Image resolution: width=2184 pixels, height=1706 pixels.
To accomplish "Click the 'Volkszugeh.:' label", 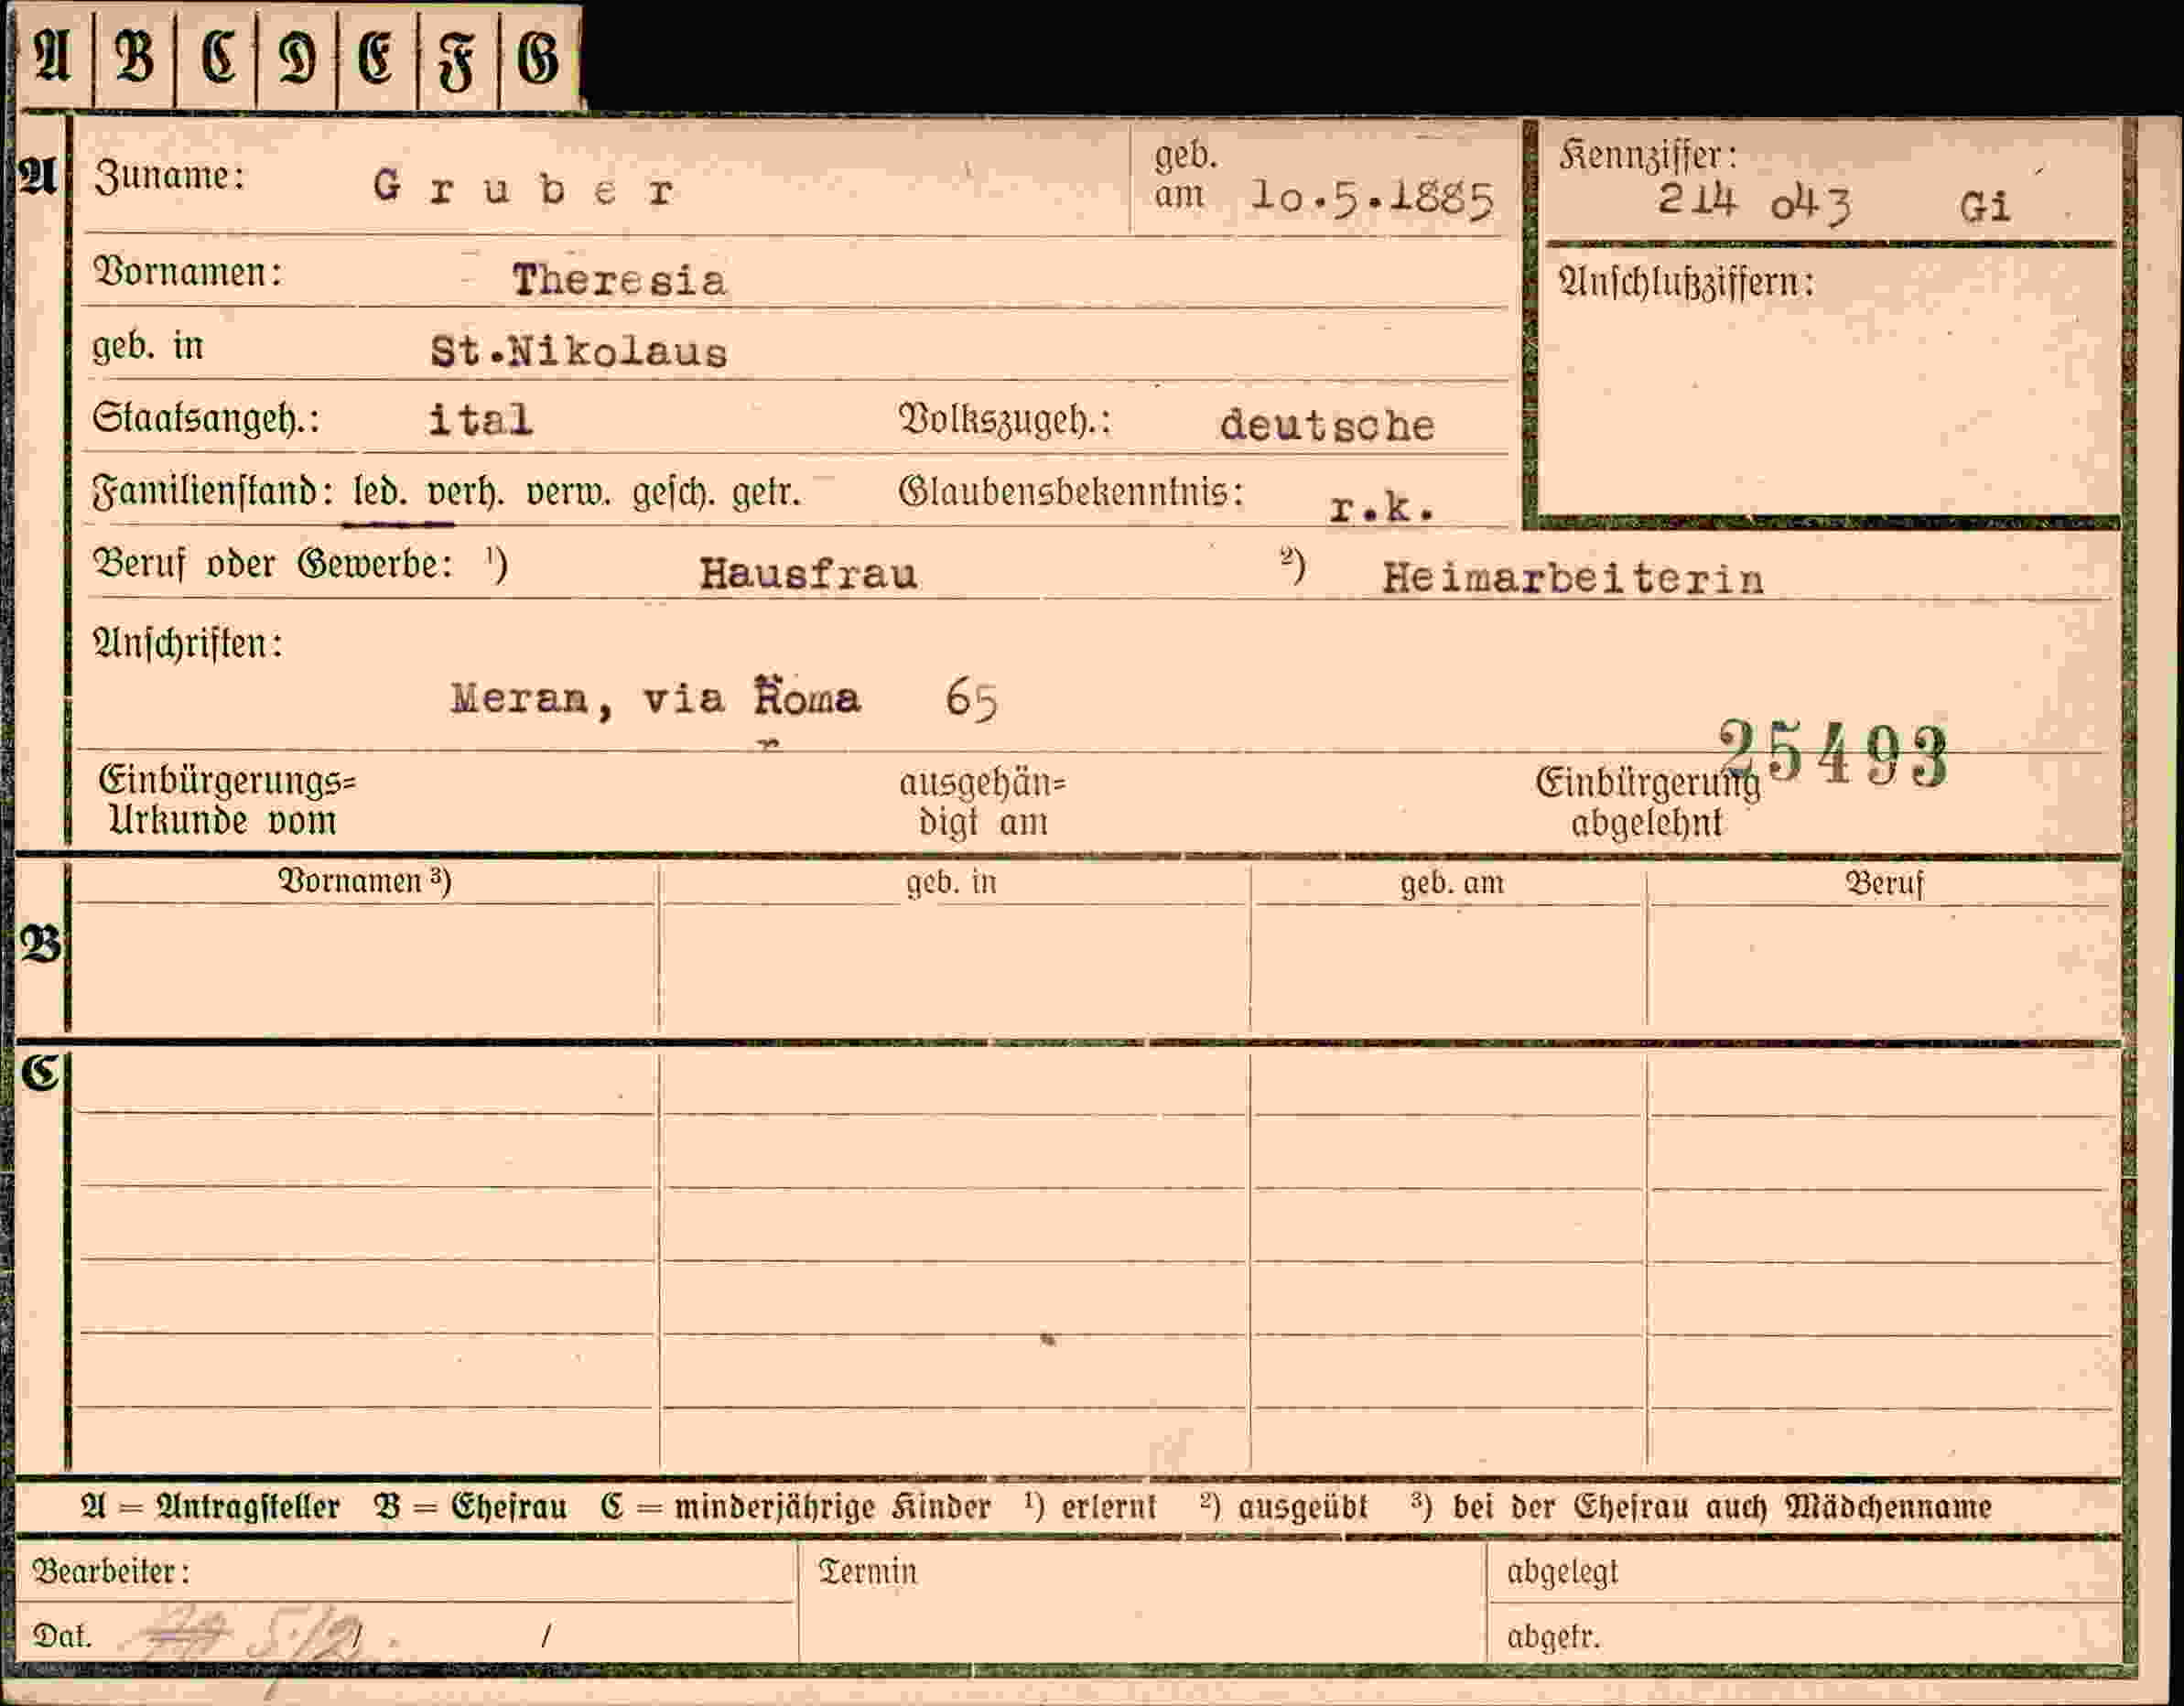I will click(x=1004, y=421).
